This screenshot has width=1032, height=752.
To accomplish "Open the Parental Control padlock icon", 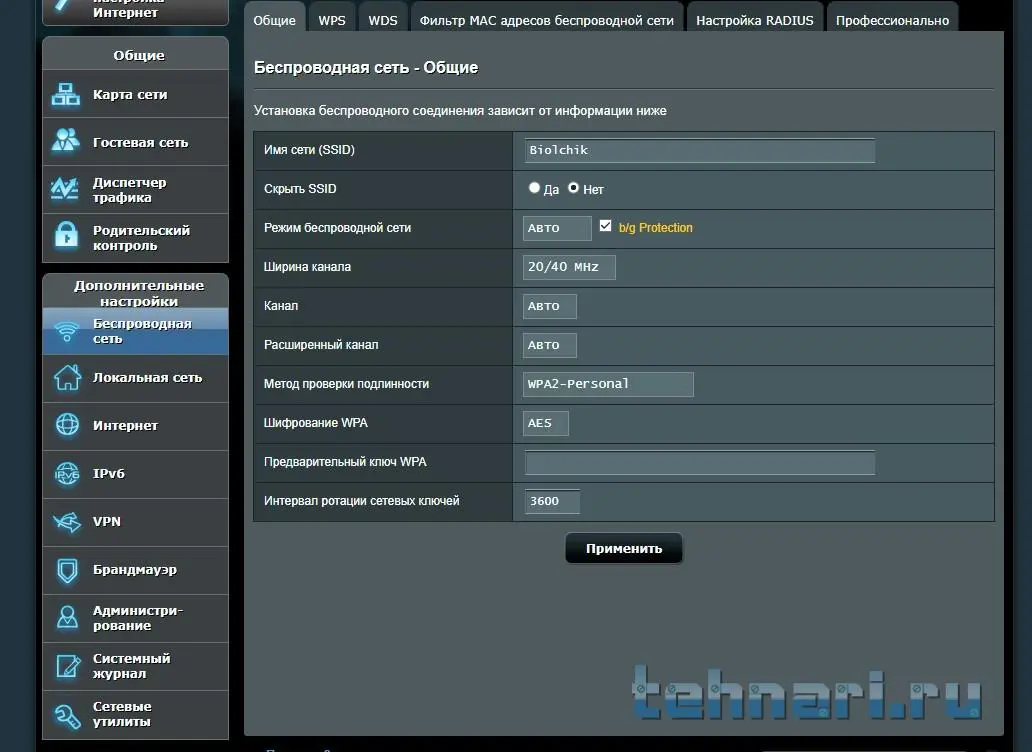I will [x=66, y=237].
